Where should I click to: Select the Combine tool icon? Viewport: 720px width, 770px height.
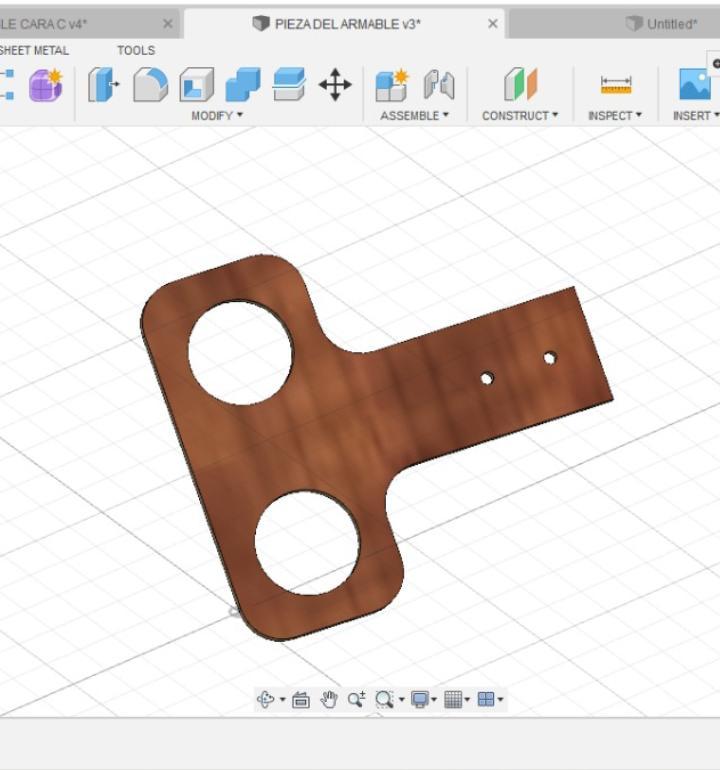243,85
